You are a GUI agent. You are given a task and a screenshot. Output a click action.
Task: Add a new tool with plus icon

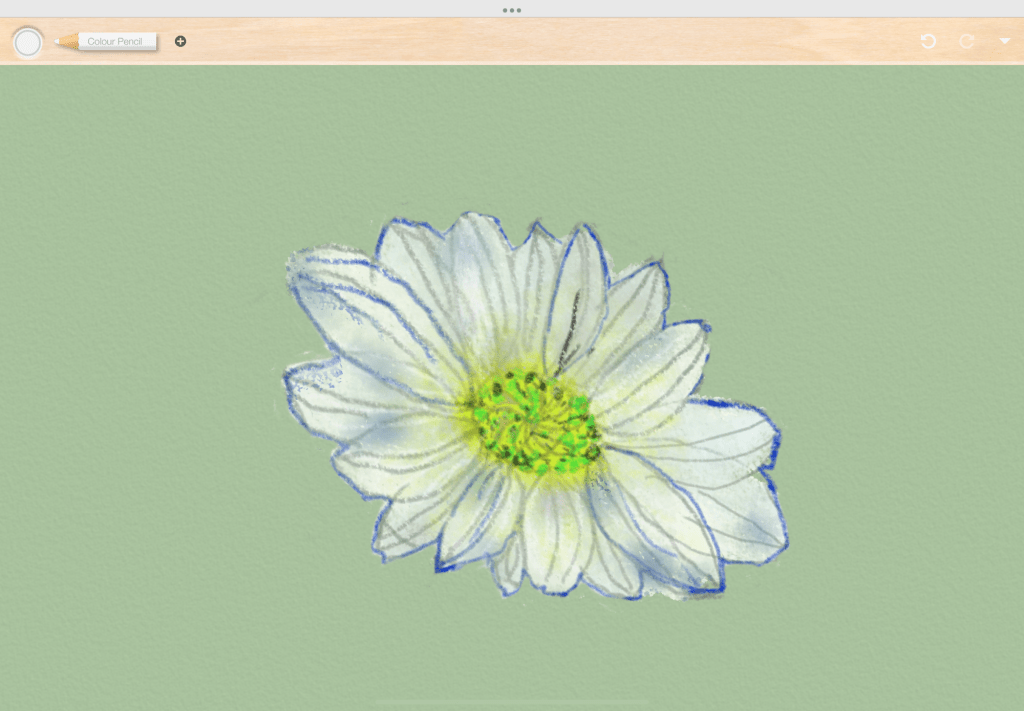pyautogui.click(x=180, y=41)
